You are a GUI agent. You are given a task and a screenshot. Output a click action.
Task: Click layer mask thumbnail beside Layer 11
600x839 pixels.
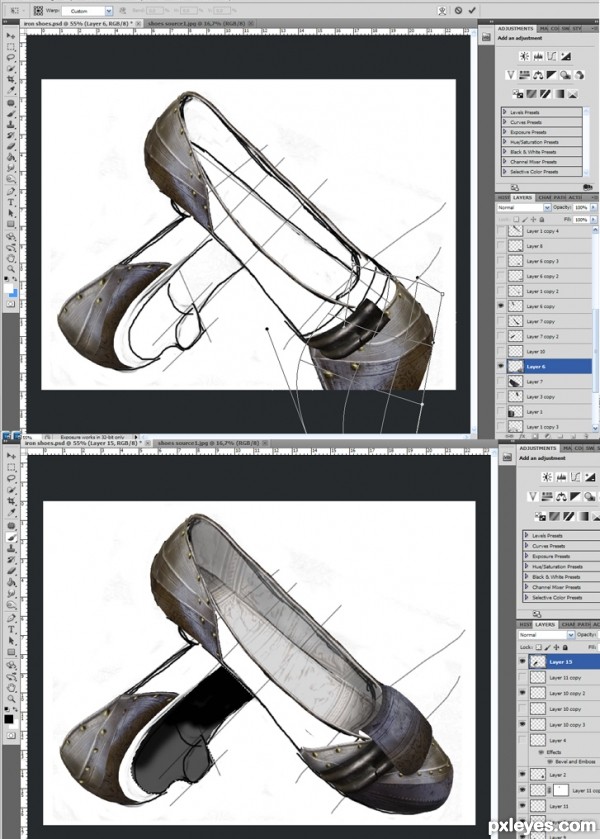(560, 790)
